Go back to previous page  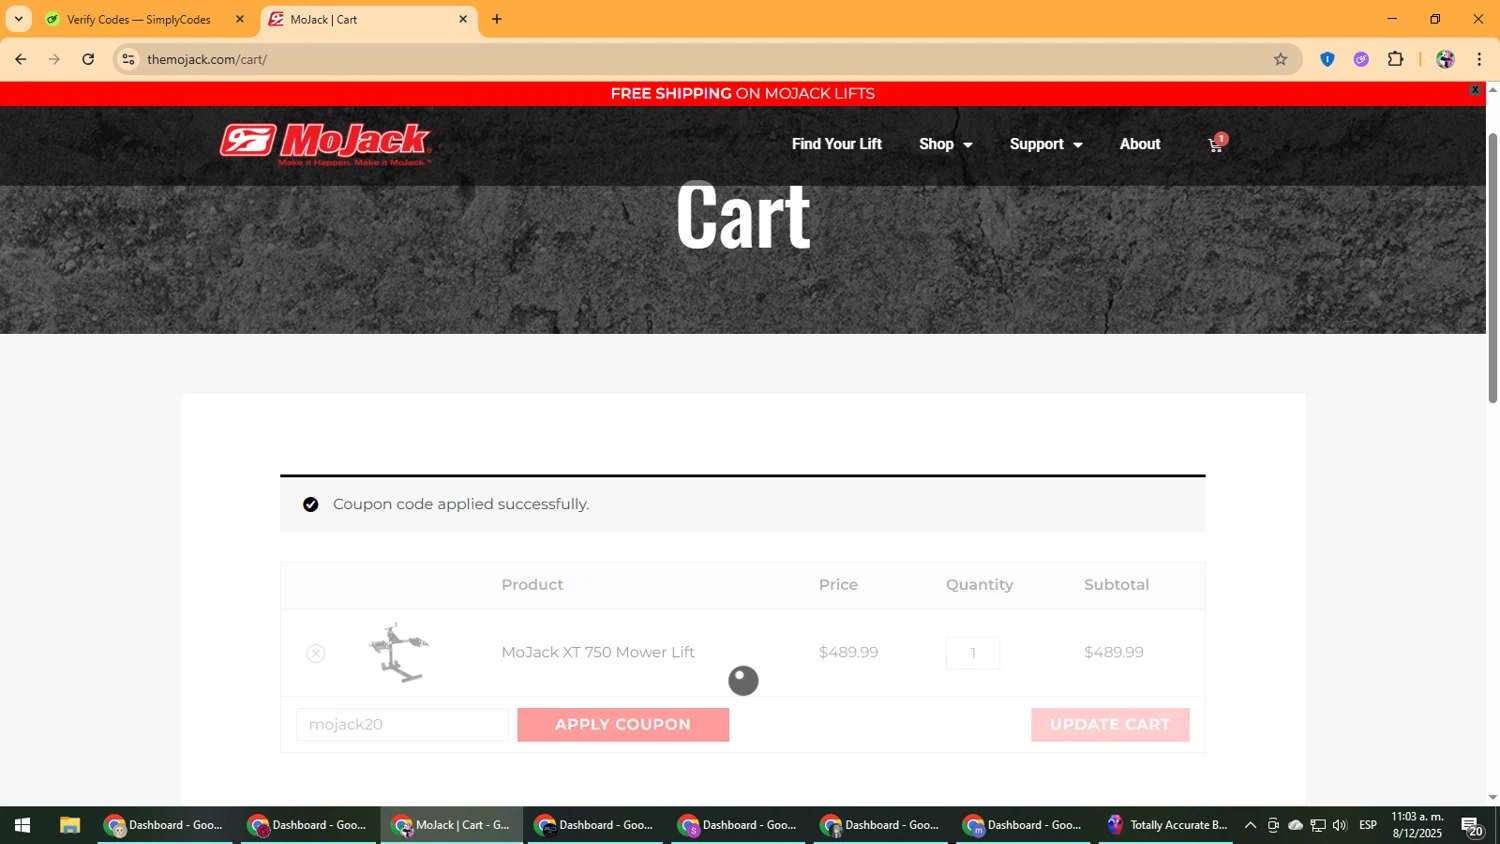pos(21,59)
